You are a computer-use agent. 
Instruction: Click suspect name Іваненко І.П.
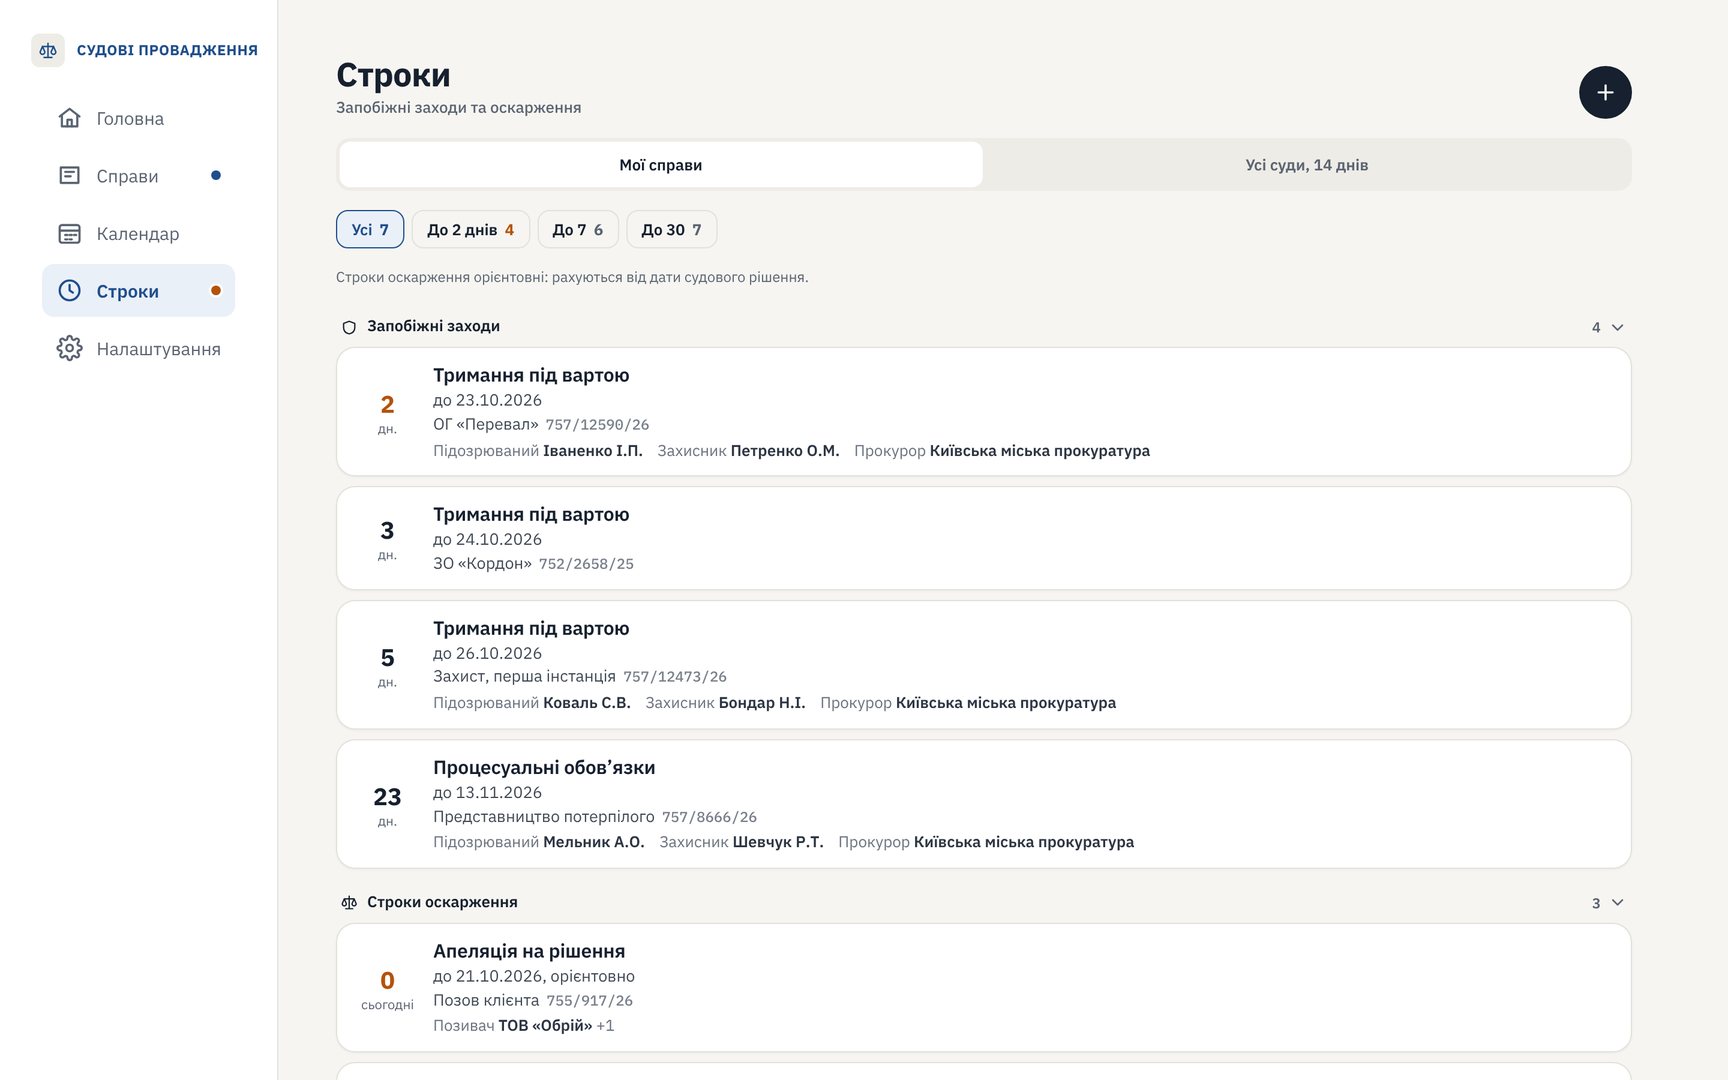point(593,451)
